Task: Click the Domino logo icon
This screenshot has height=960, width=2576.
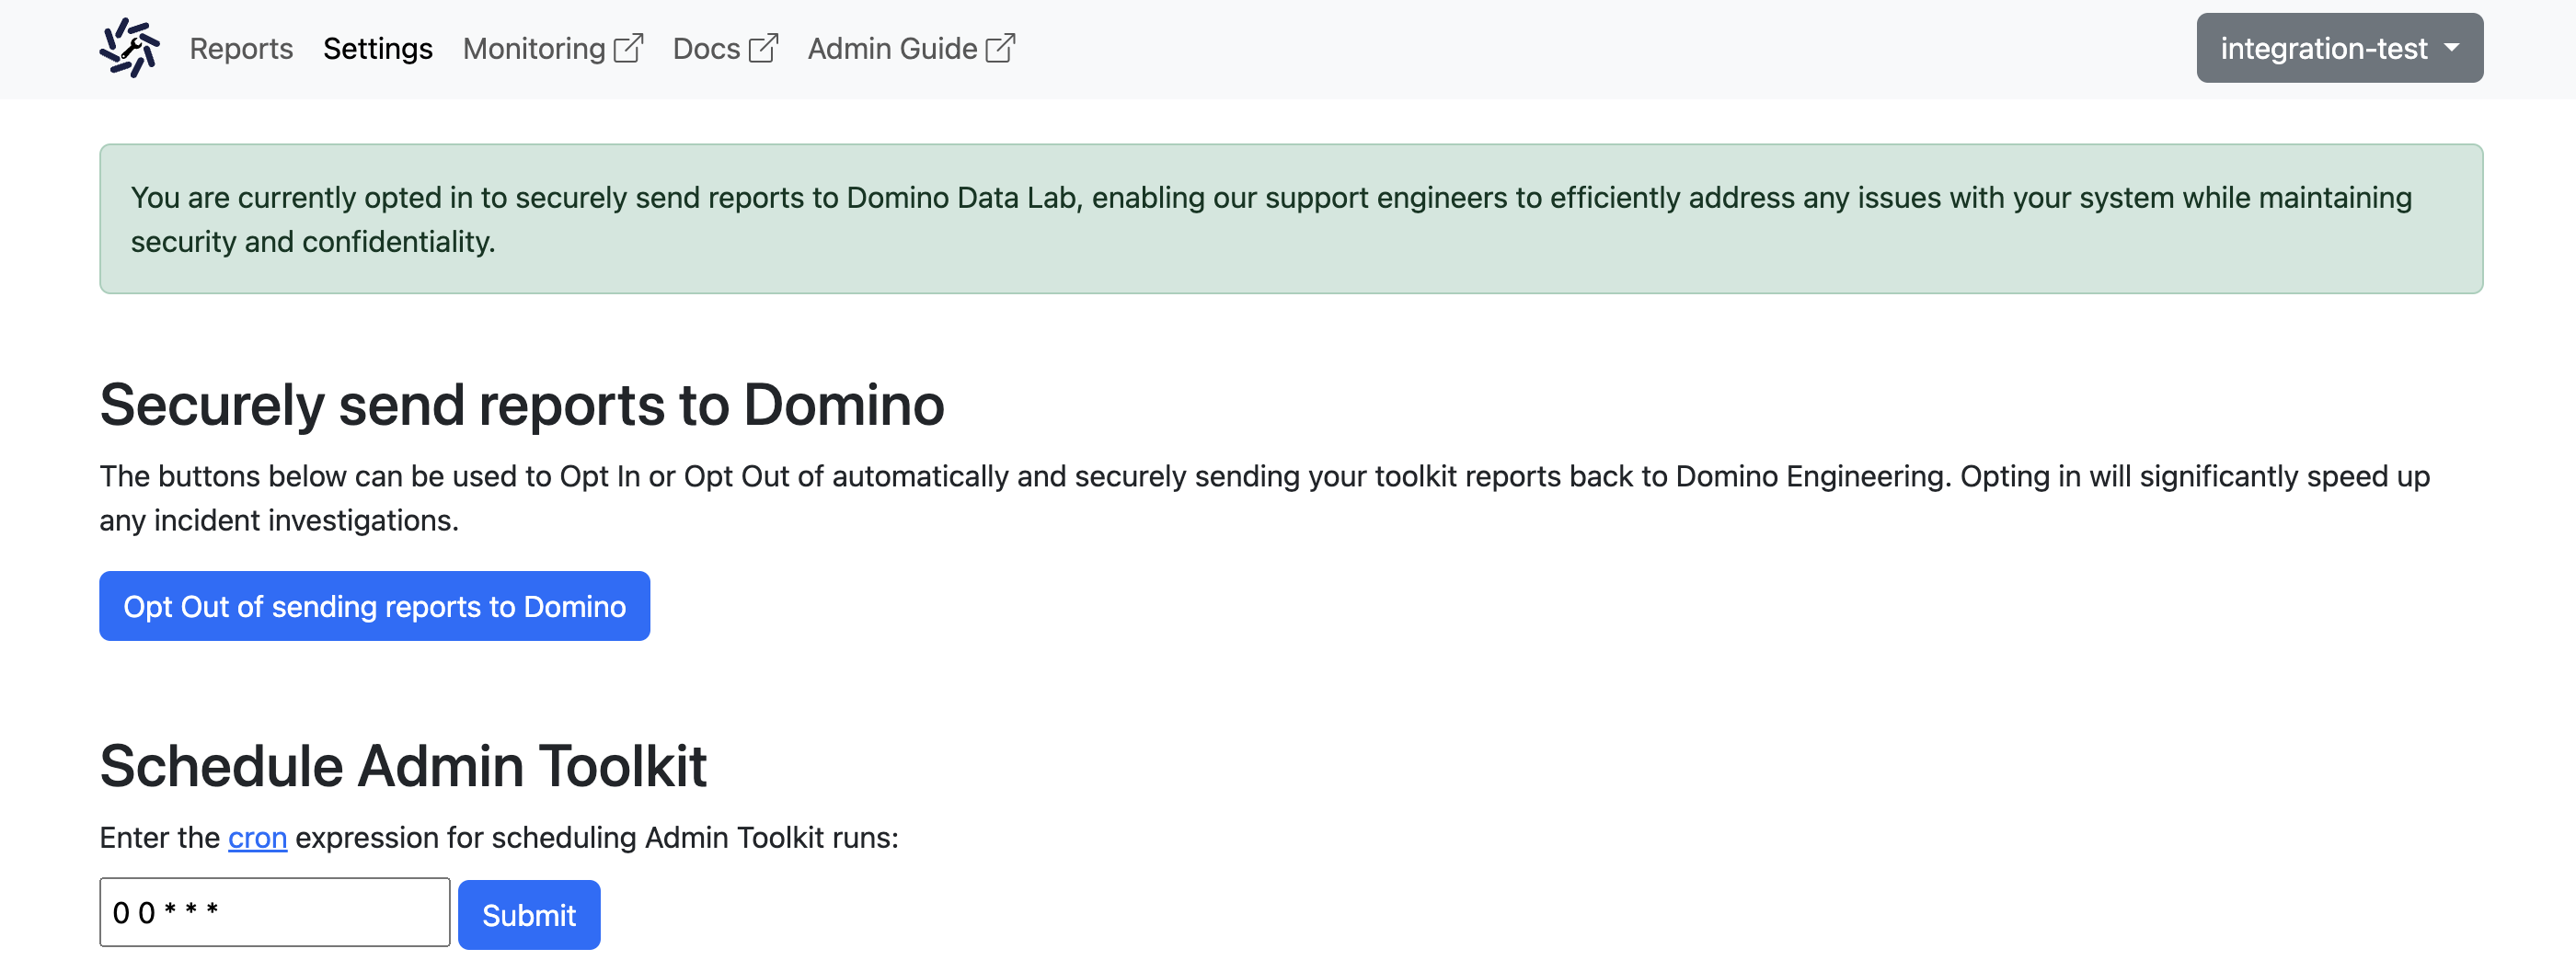Action: tap(129, 48)
